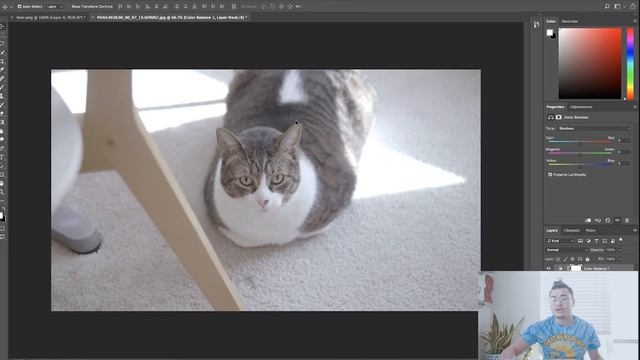Click the Yellow-Blue value field
The width and height of the screenshot is (640, 360).
point(623,163)
